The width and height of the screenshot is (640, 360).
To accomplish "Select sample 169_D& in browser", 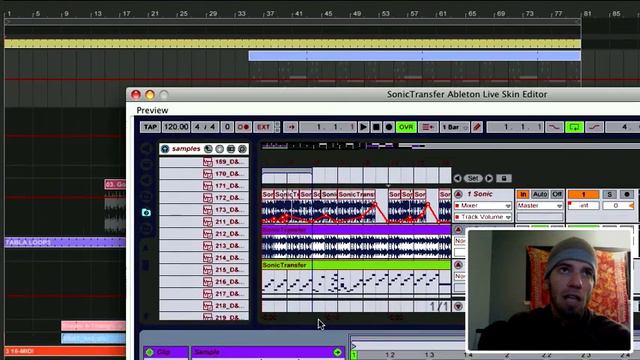I will pos(204,162).
